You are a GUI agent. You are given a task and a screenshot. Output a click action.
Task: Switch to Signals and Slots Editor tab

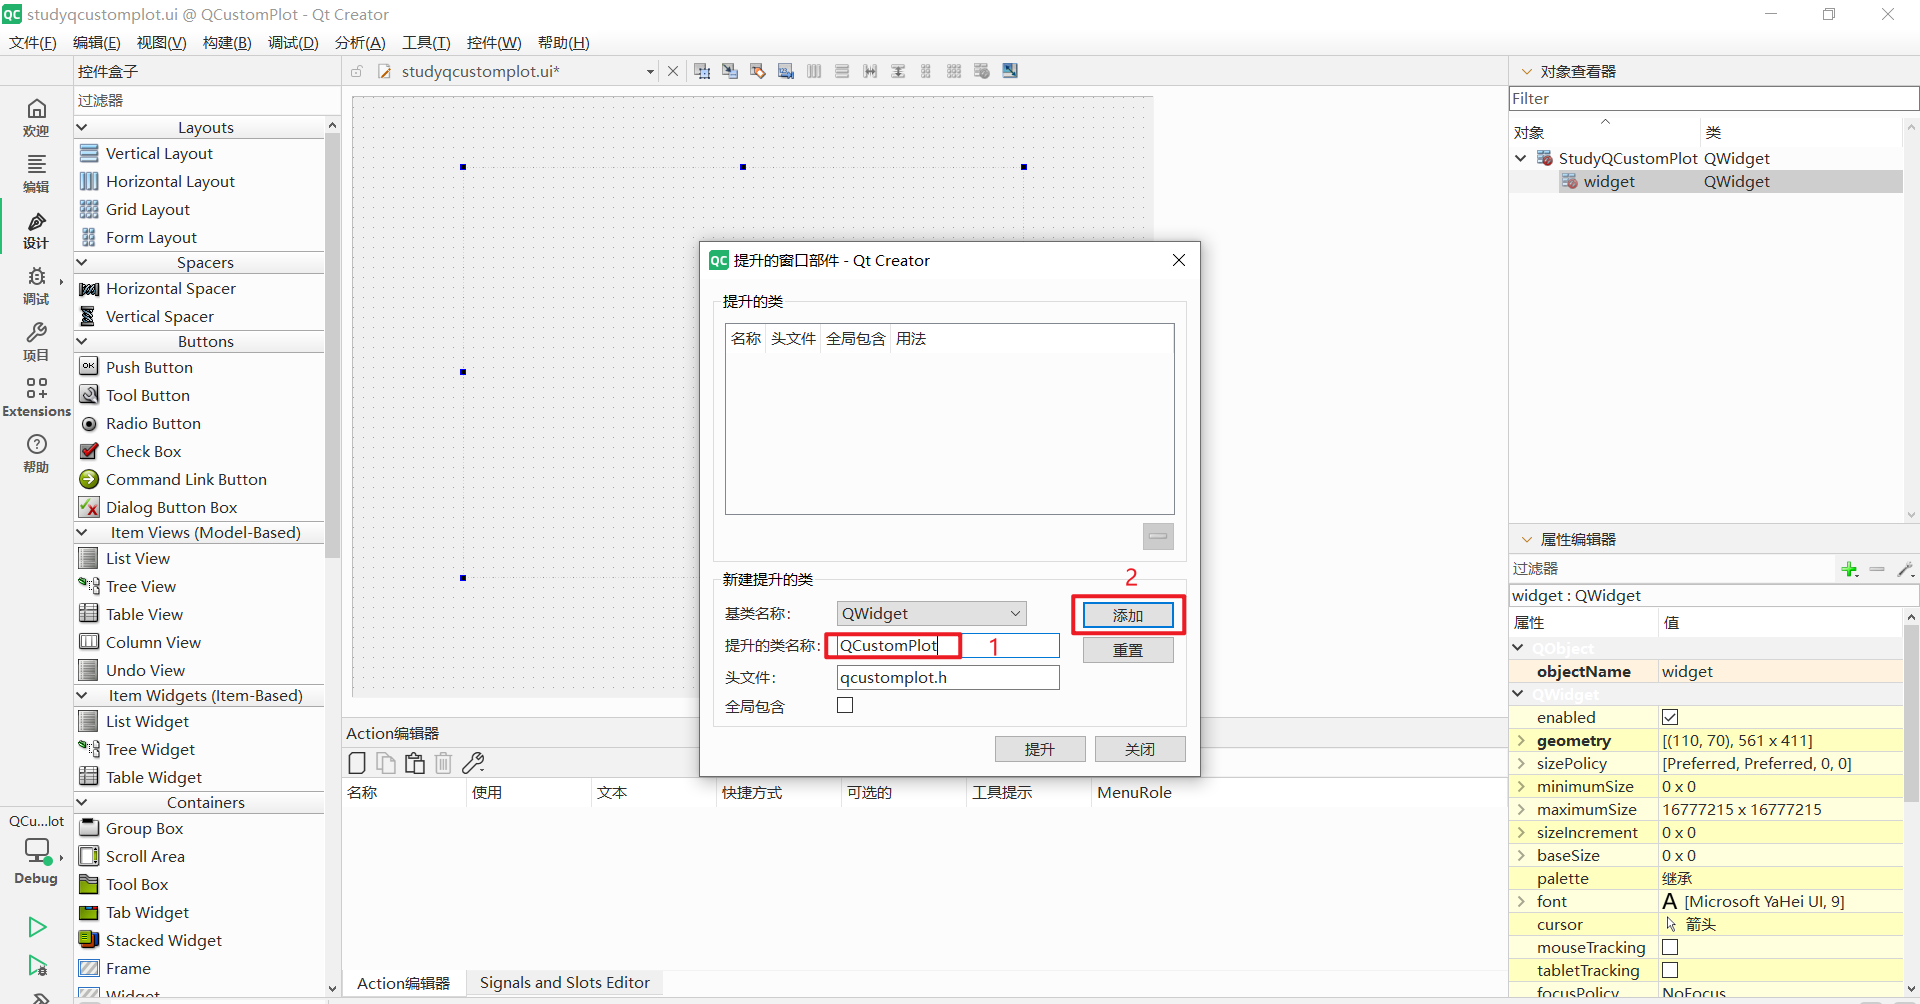click(x=565, y=983)
